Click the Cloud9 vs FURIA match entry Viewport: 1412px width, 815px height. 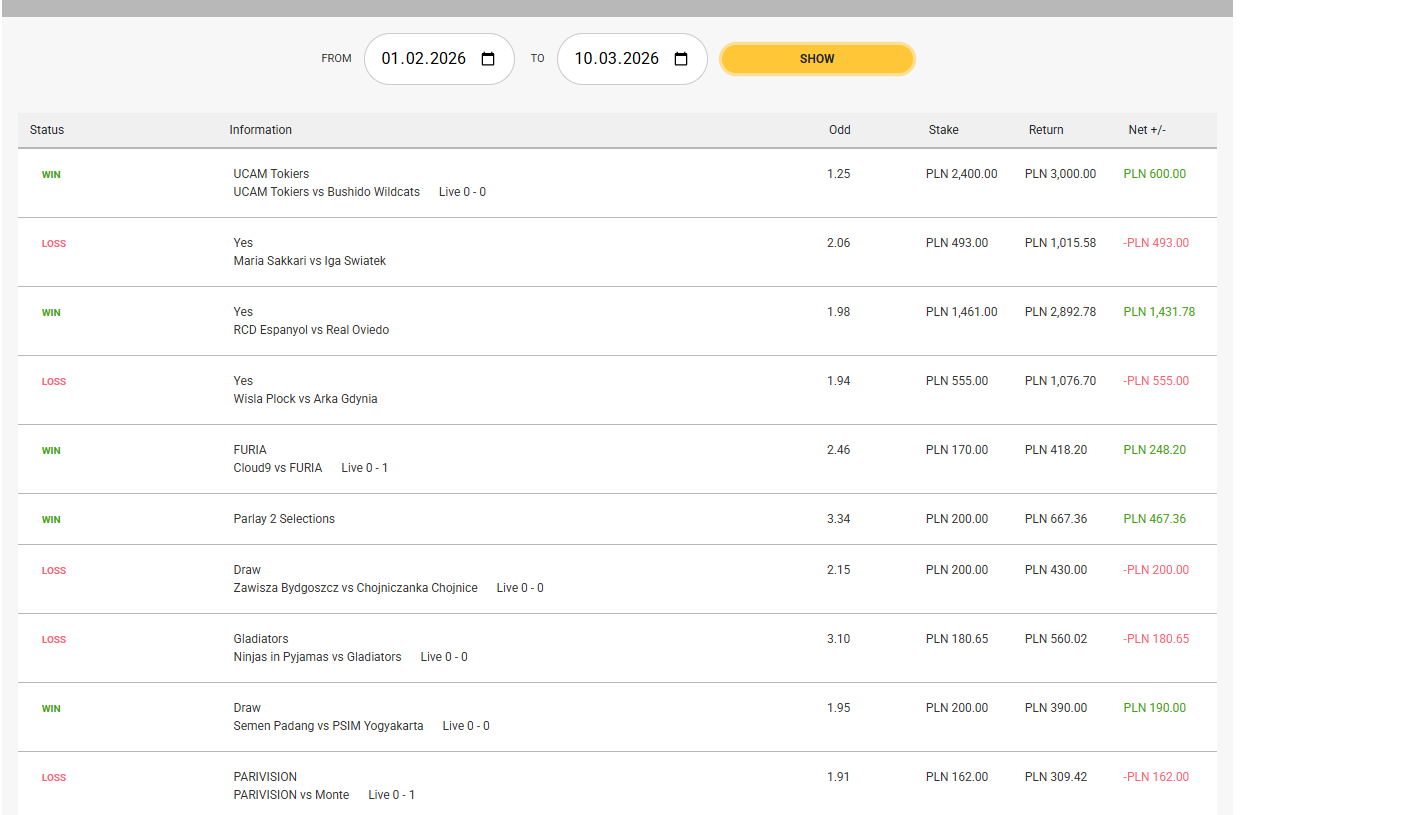pos(277,468)
